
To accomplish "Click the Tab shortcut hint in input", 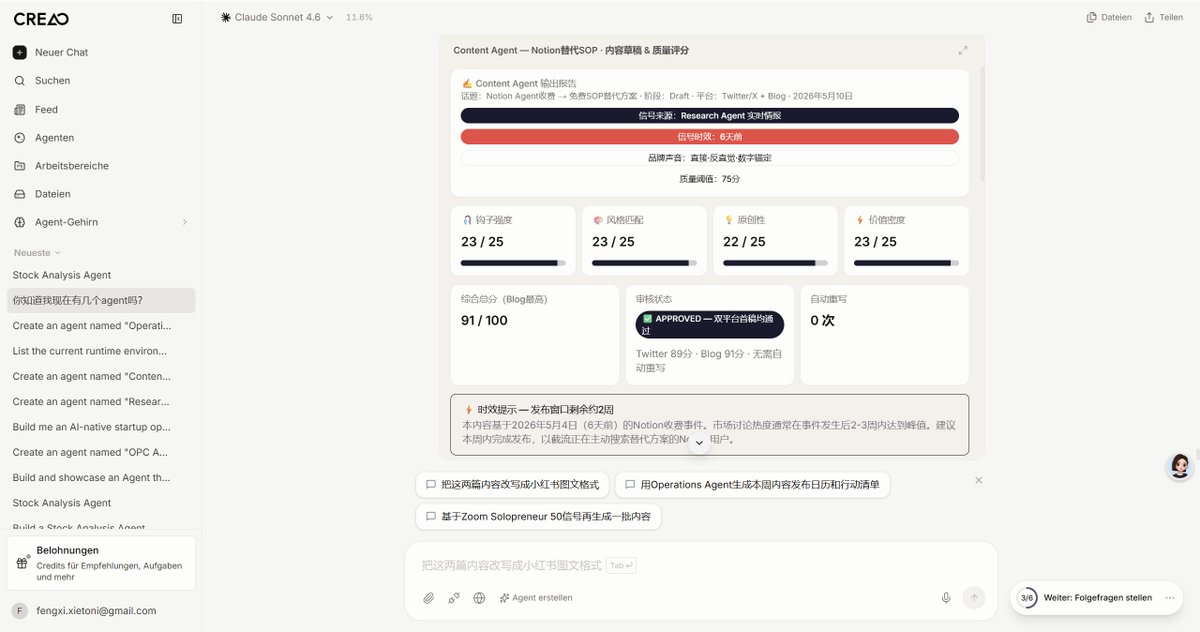I will click(621, 566).
